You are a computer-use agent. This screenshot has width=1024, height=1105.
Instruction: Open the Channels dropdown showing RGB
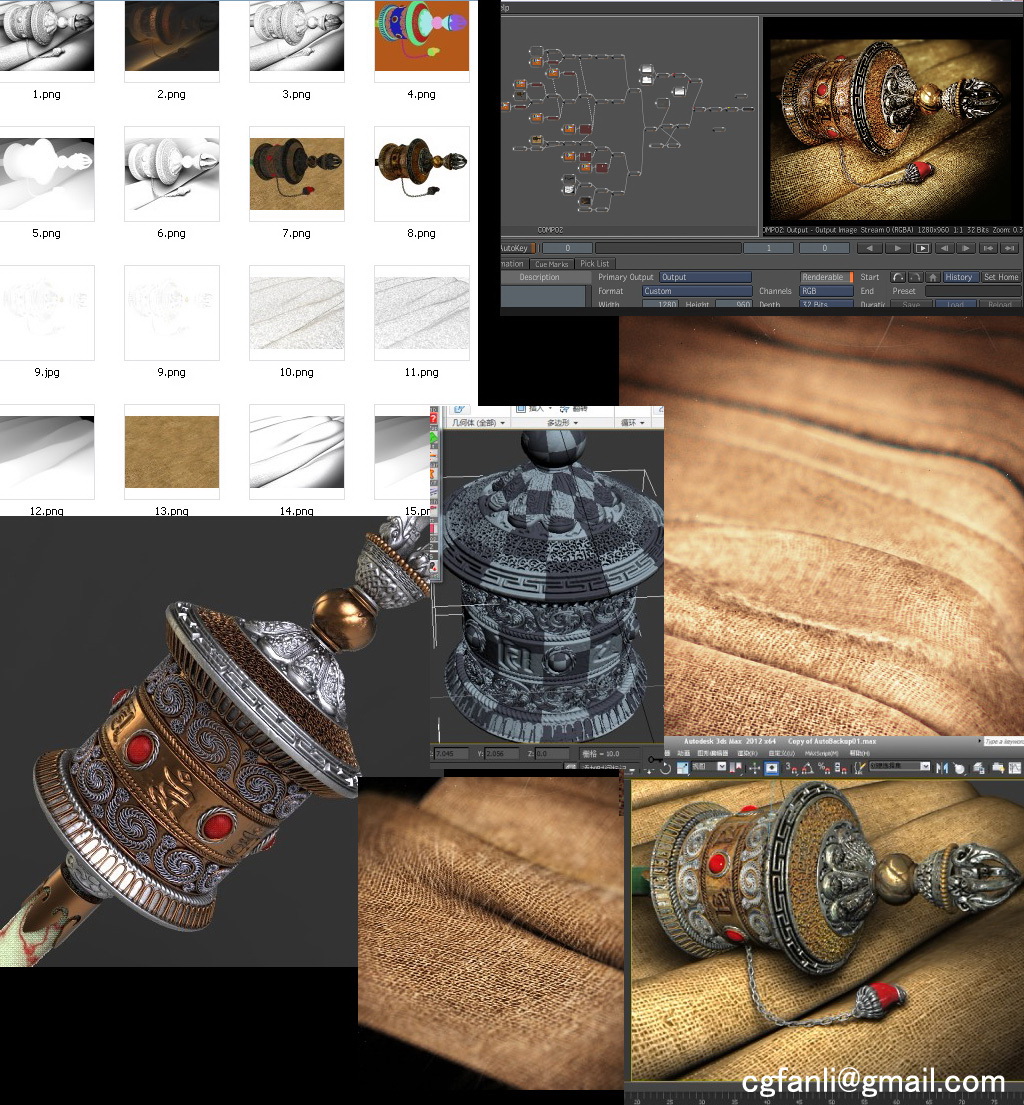pos(826,291)
